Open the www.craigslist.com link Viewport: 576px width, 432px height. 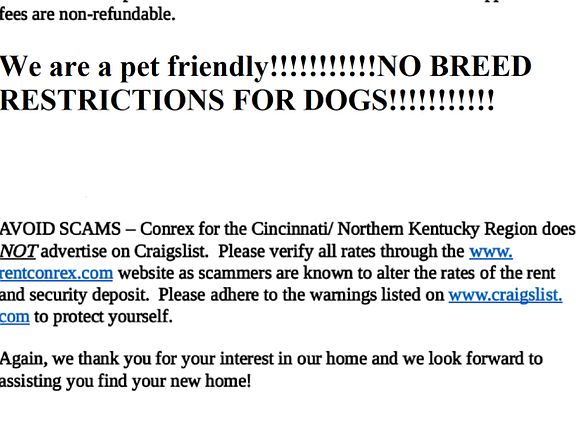point(505,295)
